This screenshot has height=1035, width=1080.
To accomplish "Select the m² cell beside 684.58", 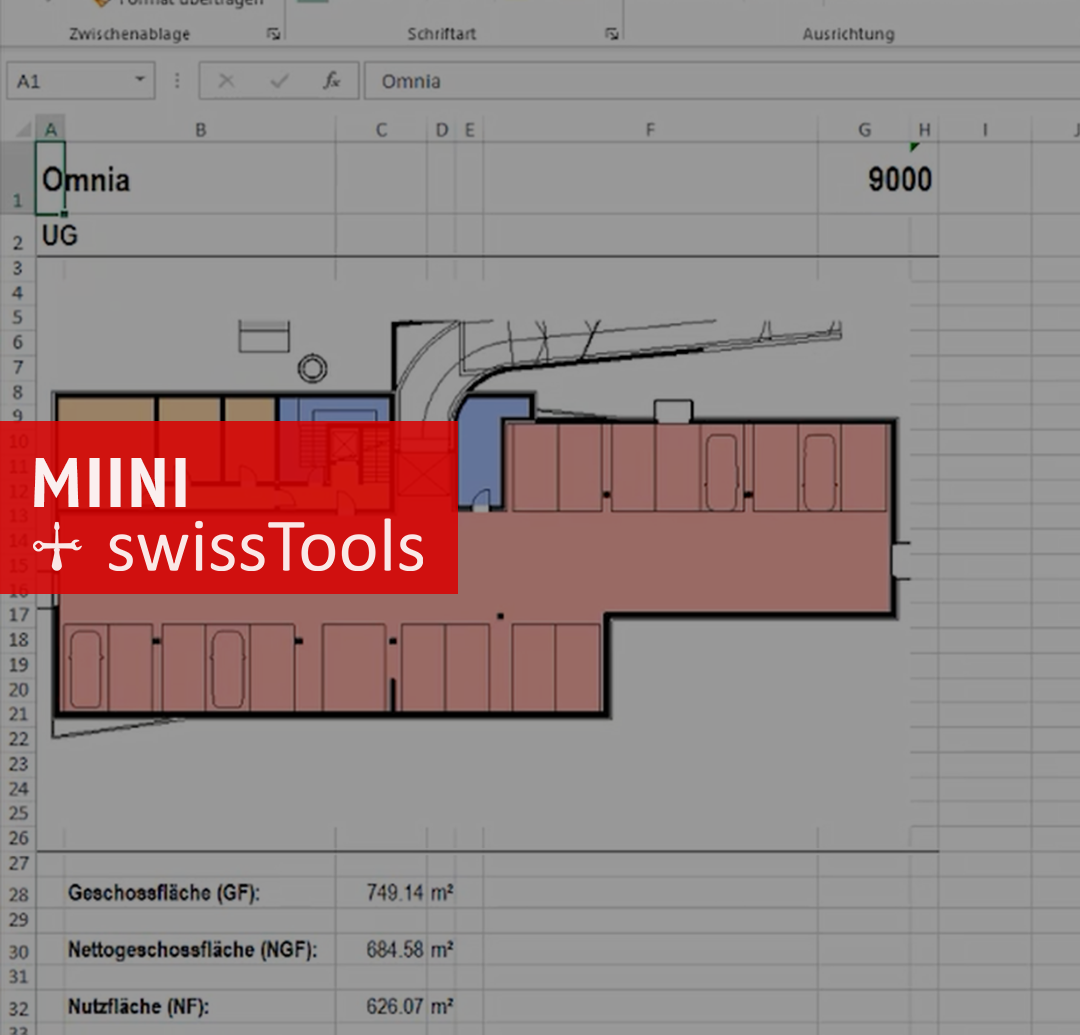I will (442, 950).
